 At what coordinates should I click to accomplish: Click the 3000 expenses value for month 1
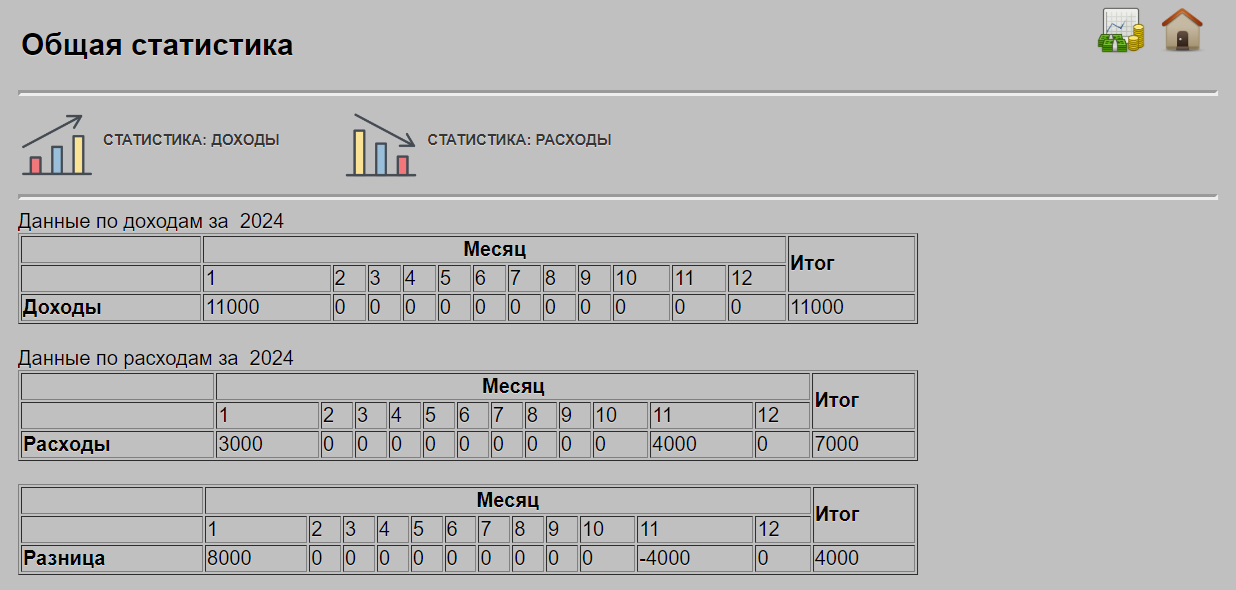(266, 444)
